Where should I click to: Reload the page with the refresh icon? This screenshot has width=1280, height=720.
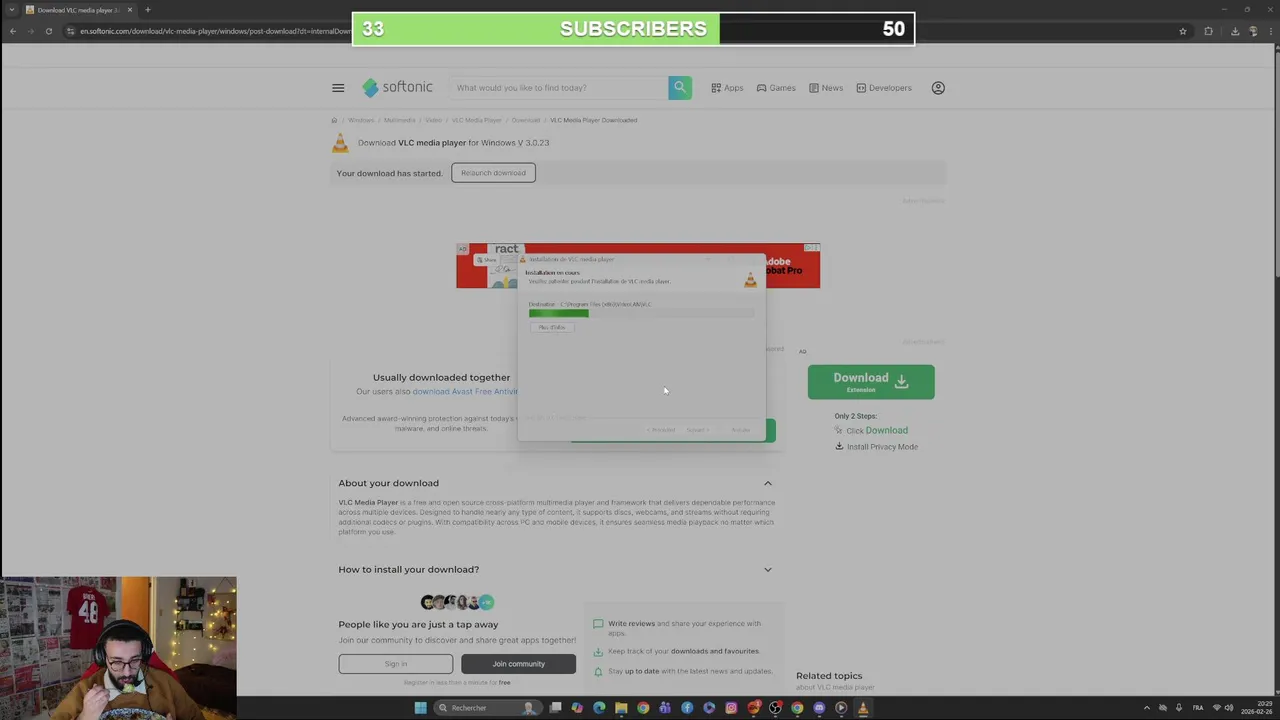tap(48, 31)
